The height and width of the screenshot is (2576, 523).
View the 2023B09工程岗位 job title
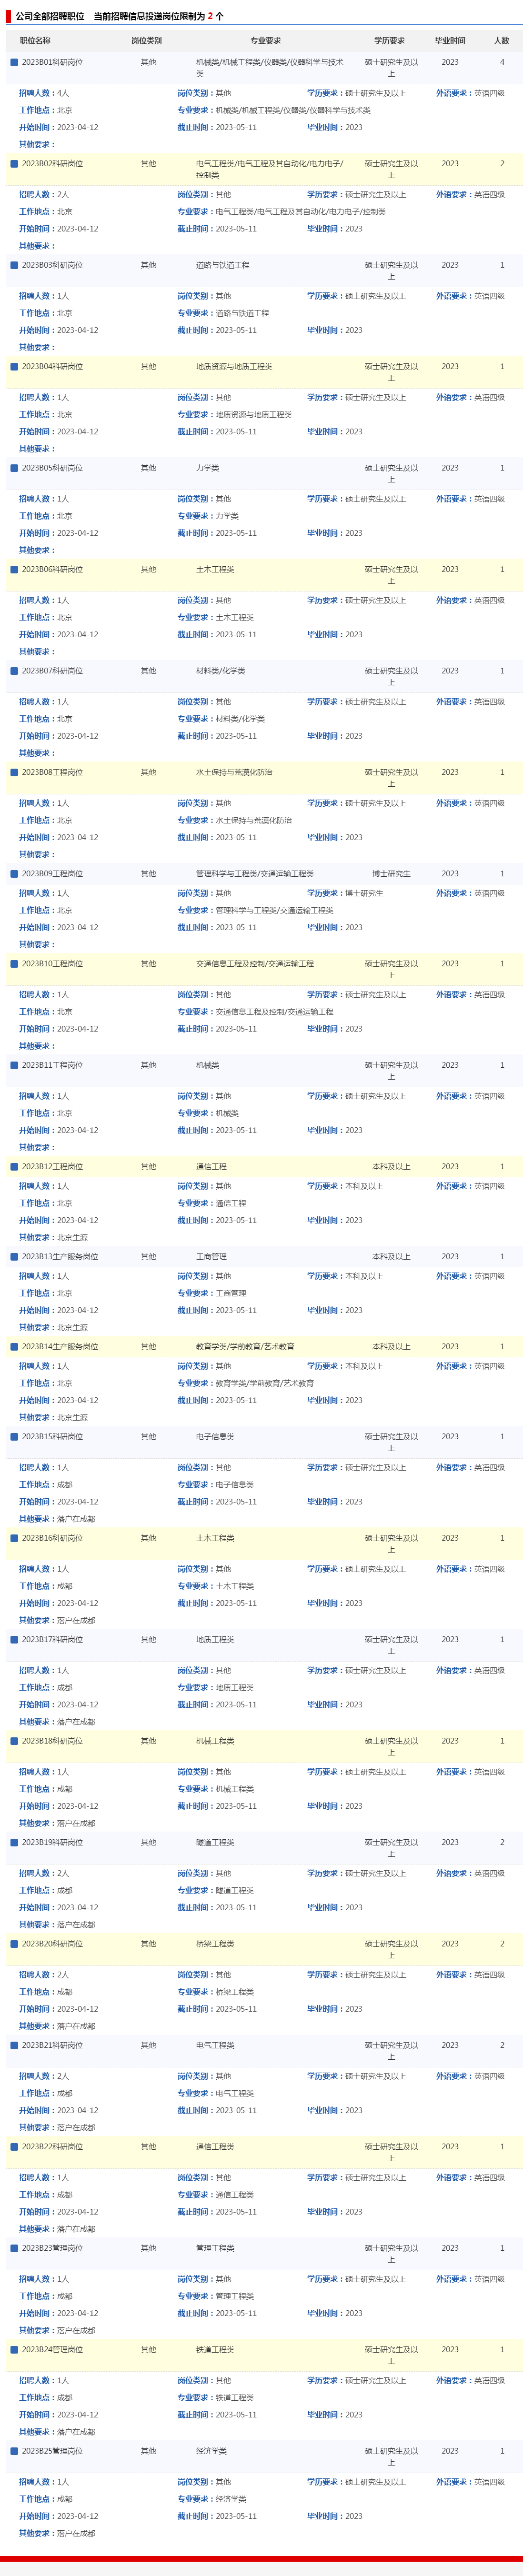coord(52,873)
